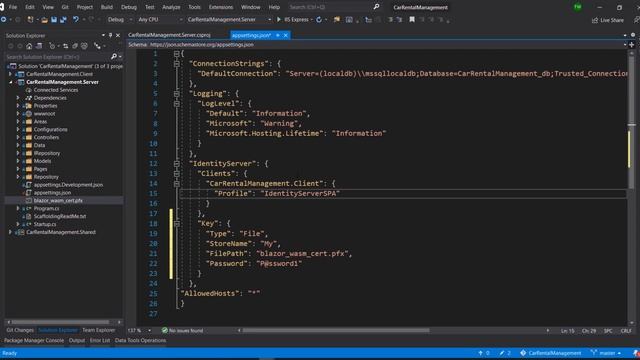
Task: Open the Output window tab
Action: pos(77,340)
